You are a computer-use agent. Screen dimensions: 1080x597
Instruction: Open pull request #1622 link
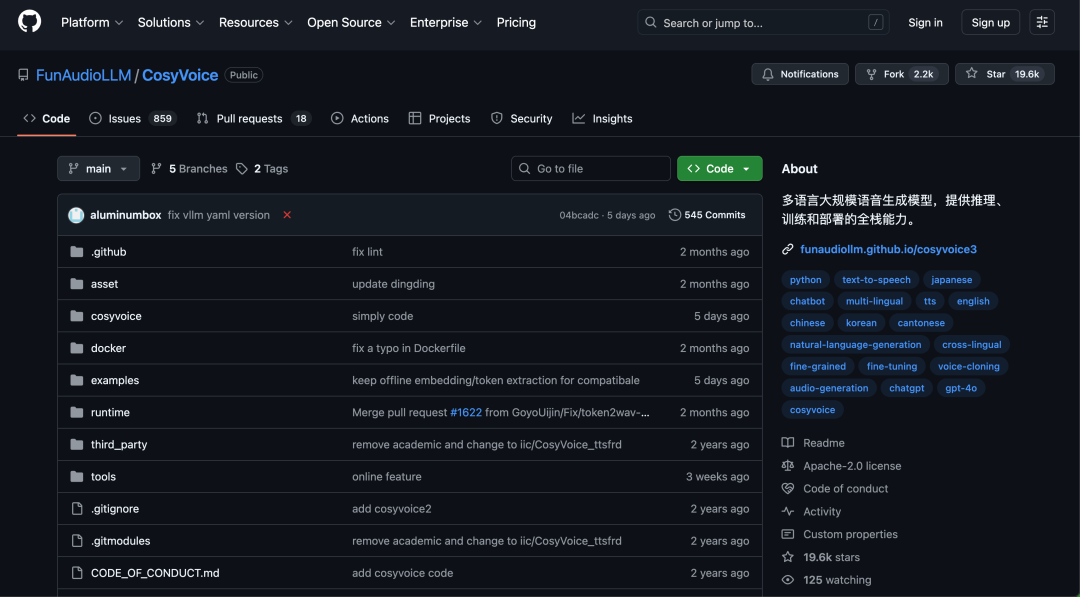point(466,412)
